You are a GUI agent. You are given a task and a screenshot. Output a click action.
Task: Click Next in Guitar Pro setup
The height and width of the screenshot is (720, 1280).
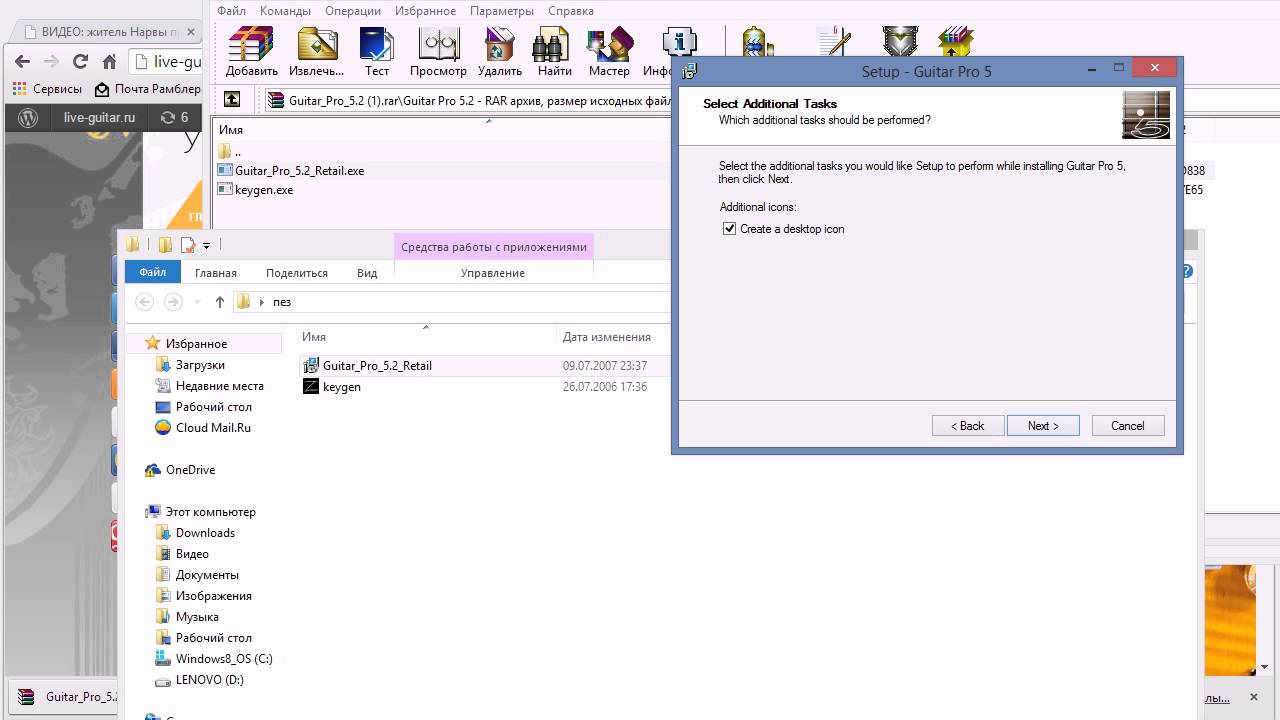click(1043, 426)
